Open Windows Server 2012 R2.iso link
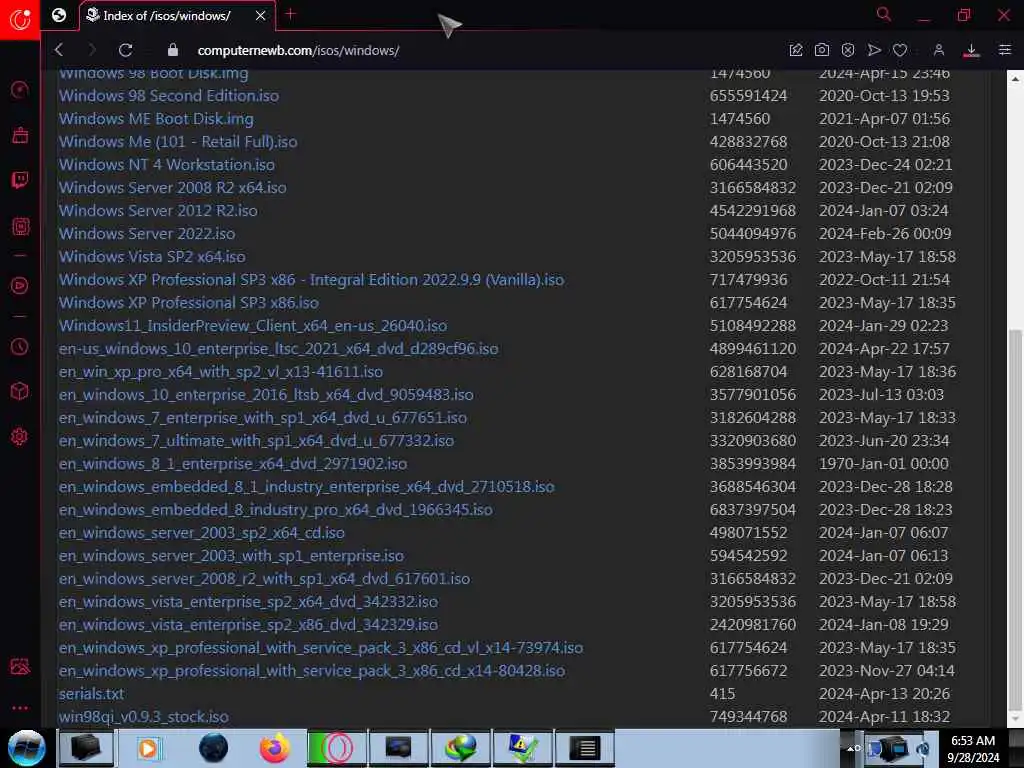Image resolution: width=1024 pixels, height=768 pixels. [x=158, y=210]
